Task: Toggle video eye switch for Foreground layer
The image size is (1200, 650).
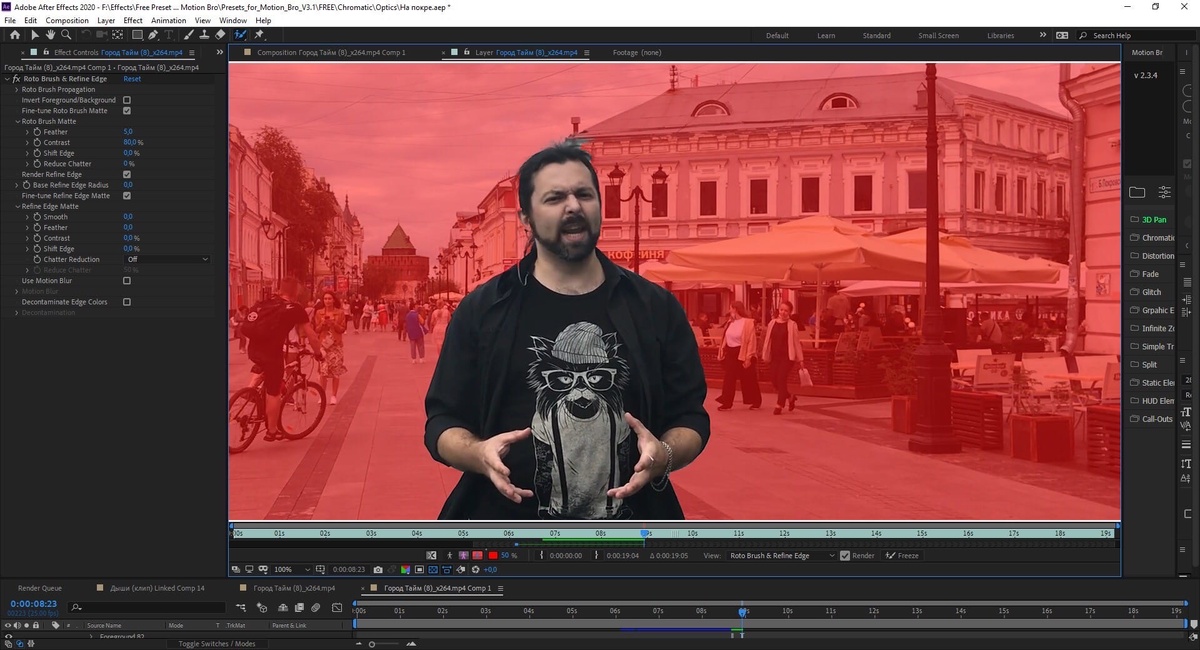Action: pos(7,636)
